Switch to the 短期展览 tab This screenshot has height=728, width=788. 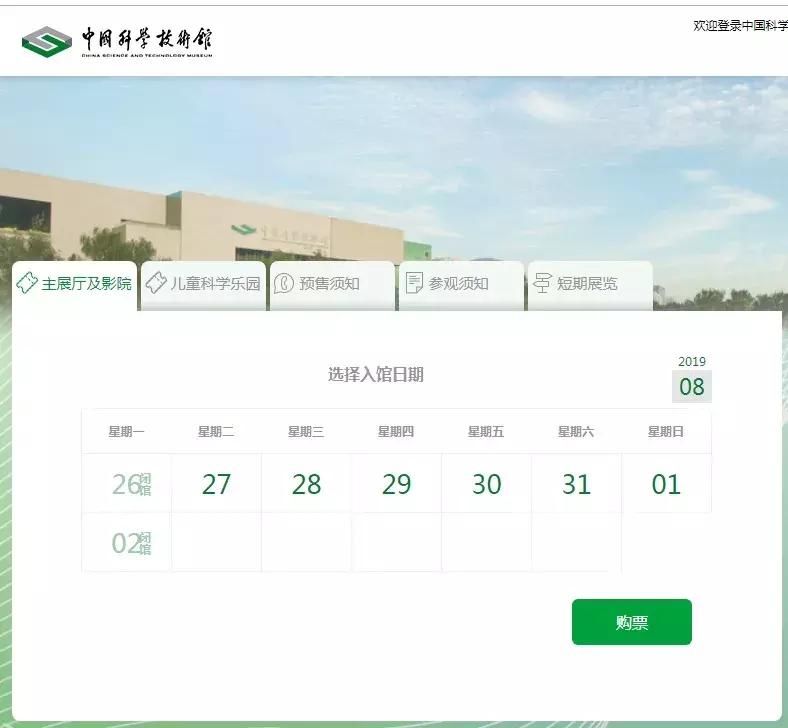[x=588, y=283]
